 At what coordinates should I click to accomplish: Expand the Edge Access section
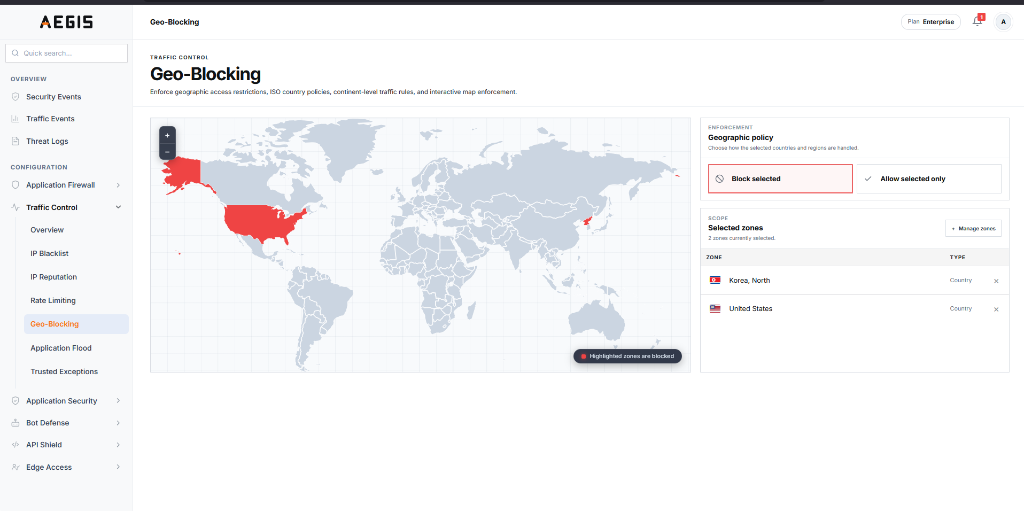(118, 467)
